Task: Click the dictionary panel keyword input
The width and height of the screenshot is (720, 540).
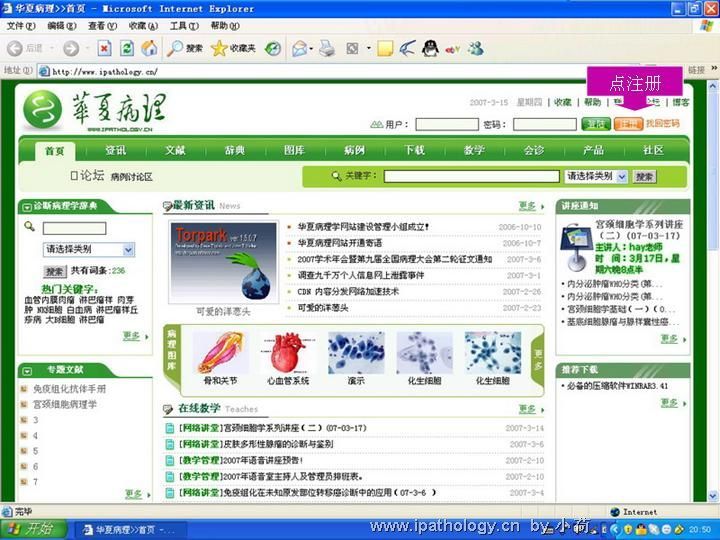Action: click(74, 228)
